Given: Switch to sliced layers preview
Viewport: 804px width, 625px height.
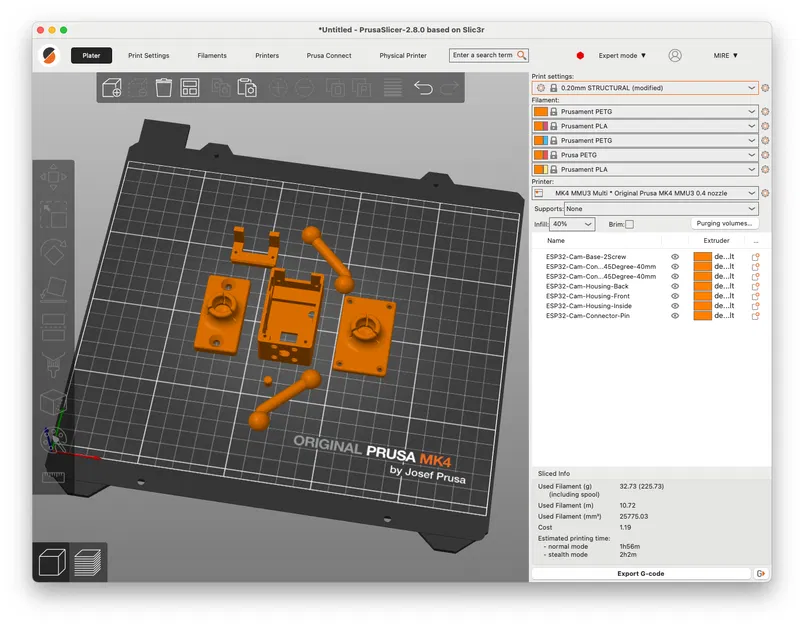Looking at the screenshot, I should [x=88, y=562].
